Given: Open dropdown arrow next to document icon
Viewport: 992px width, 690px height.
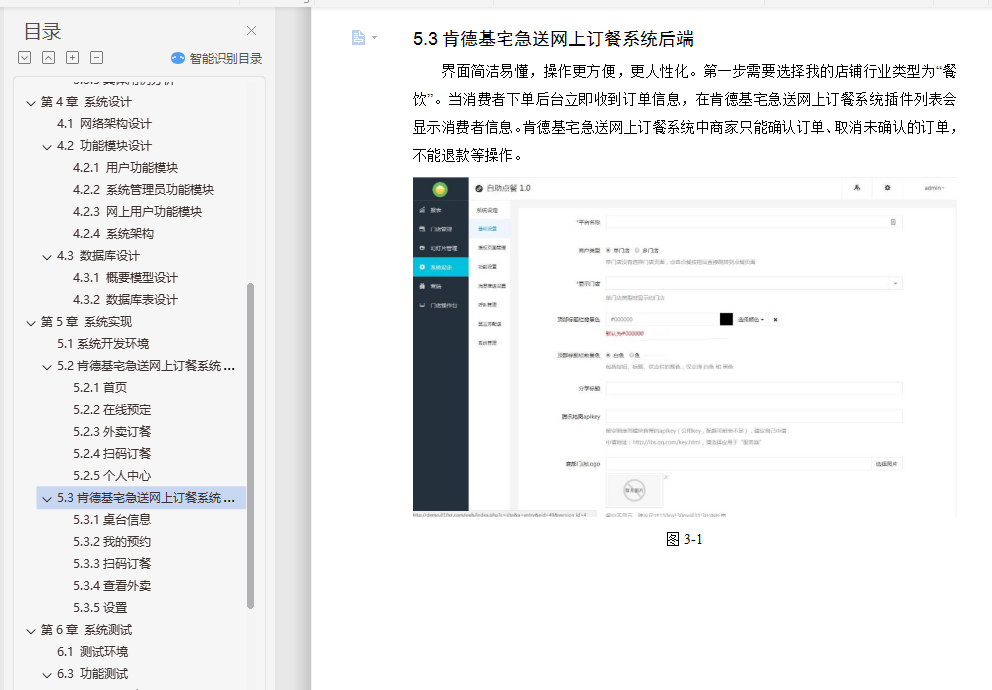Looking at the screenshot, I should (x=375, y=38).
